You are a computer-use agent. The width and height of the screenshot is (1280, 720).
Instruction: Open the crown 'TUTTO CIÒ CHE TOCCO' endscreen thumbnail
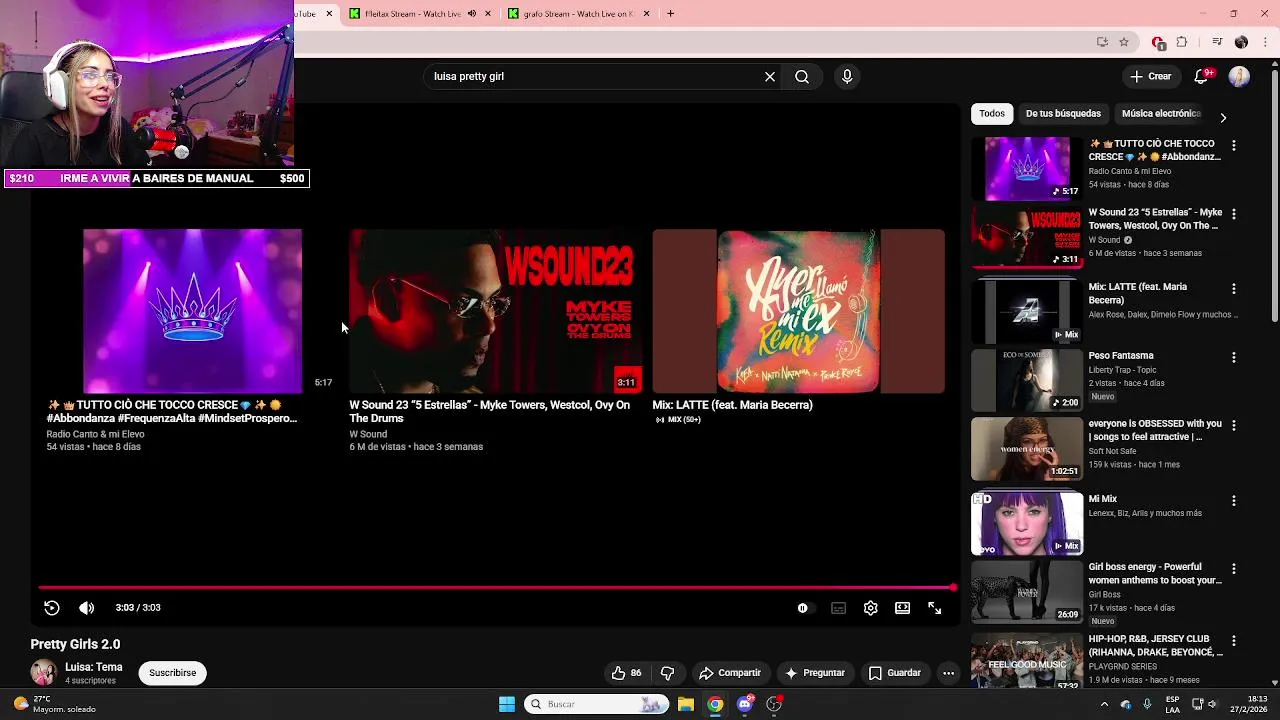[192, 311]
